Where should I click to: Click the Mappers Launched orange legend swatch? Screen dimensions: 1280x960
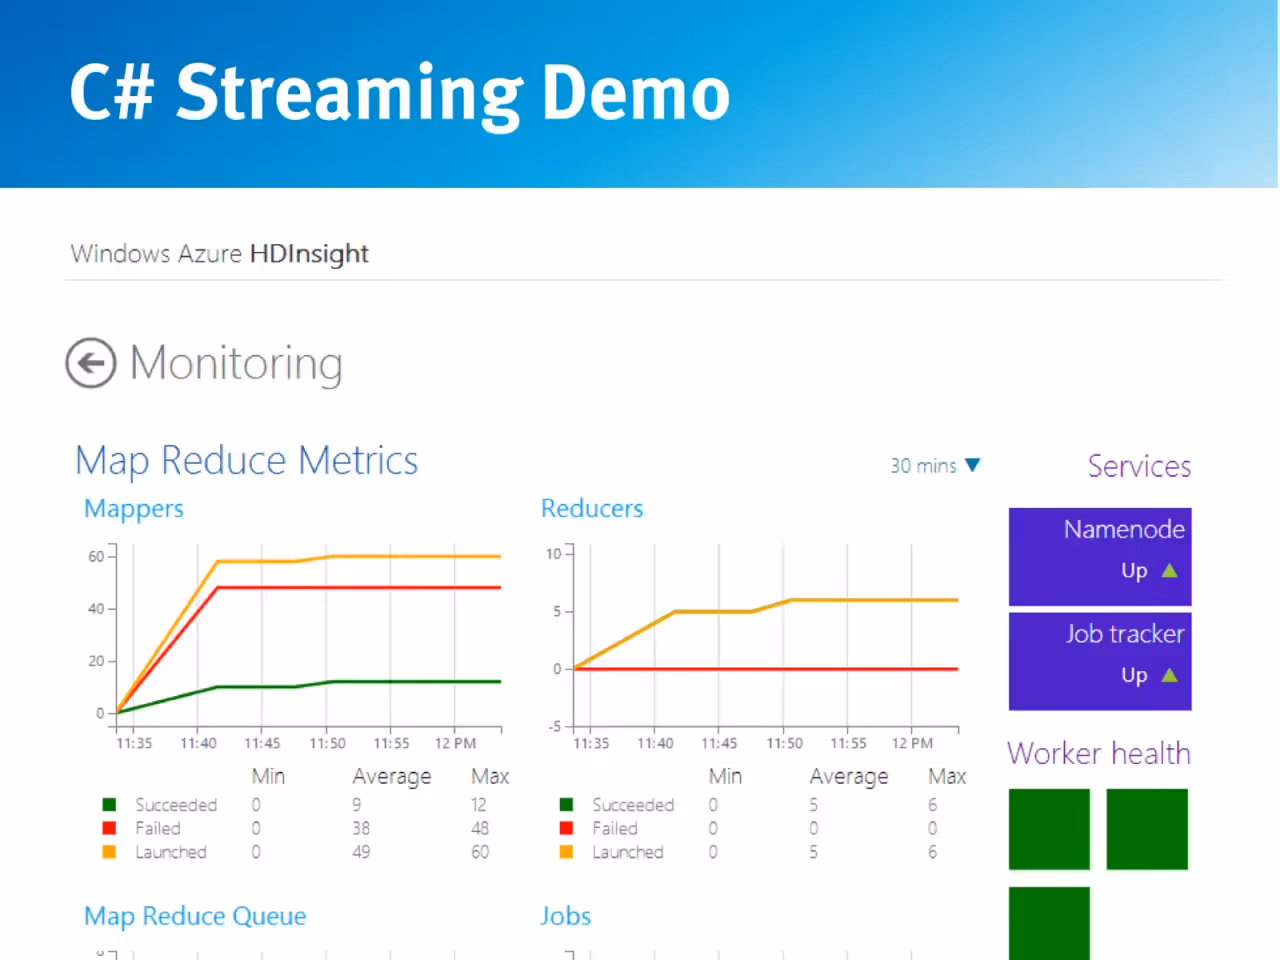pyautogui.click(x=110, y=852)
